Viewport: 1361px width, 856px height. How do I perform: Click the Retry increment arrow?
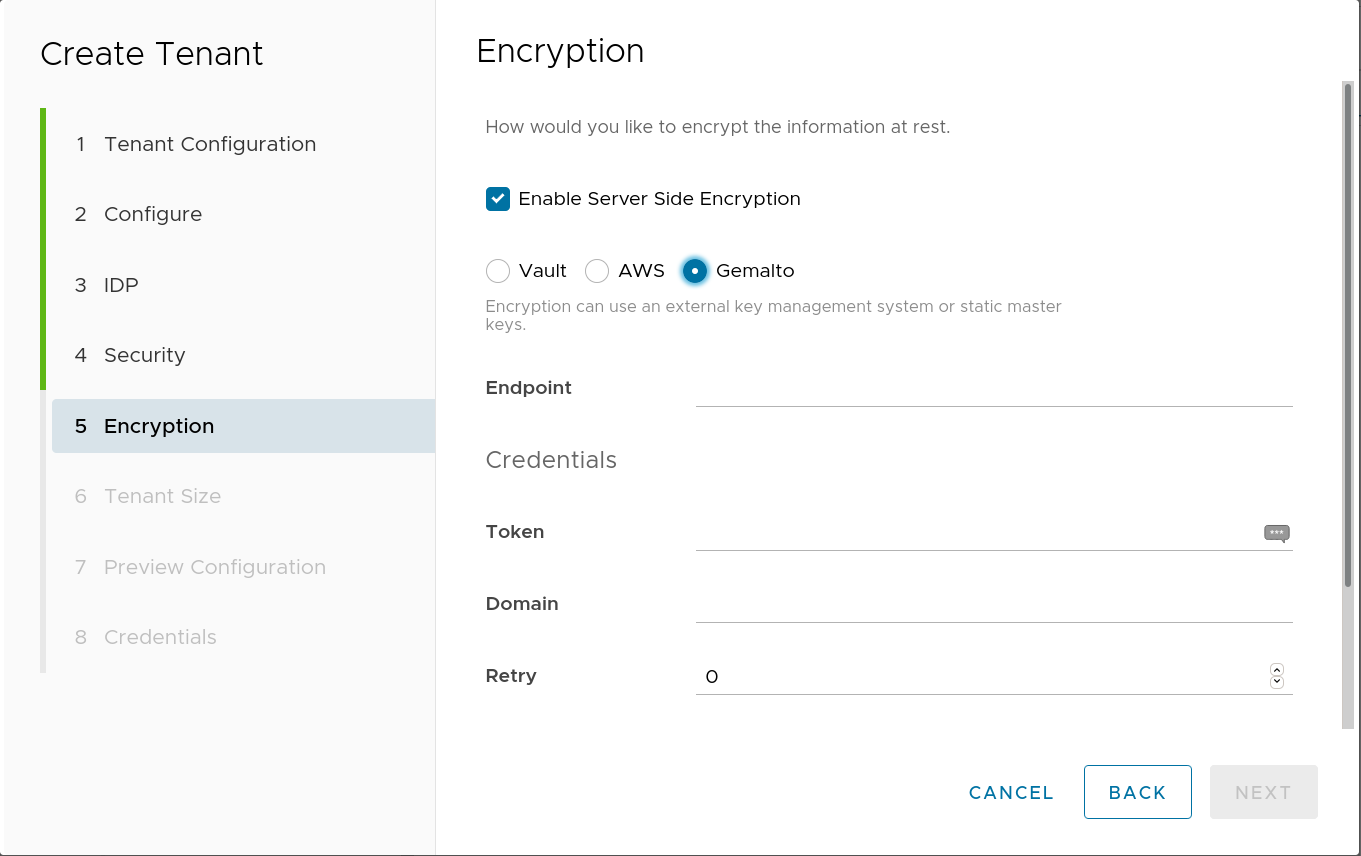click(x=1277, y=670)
